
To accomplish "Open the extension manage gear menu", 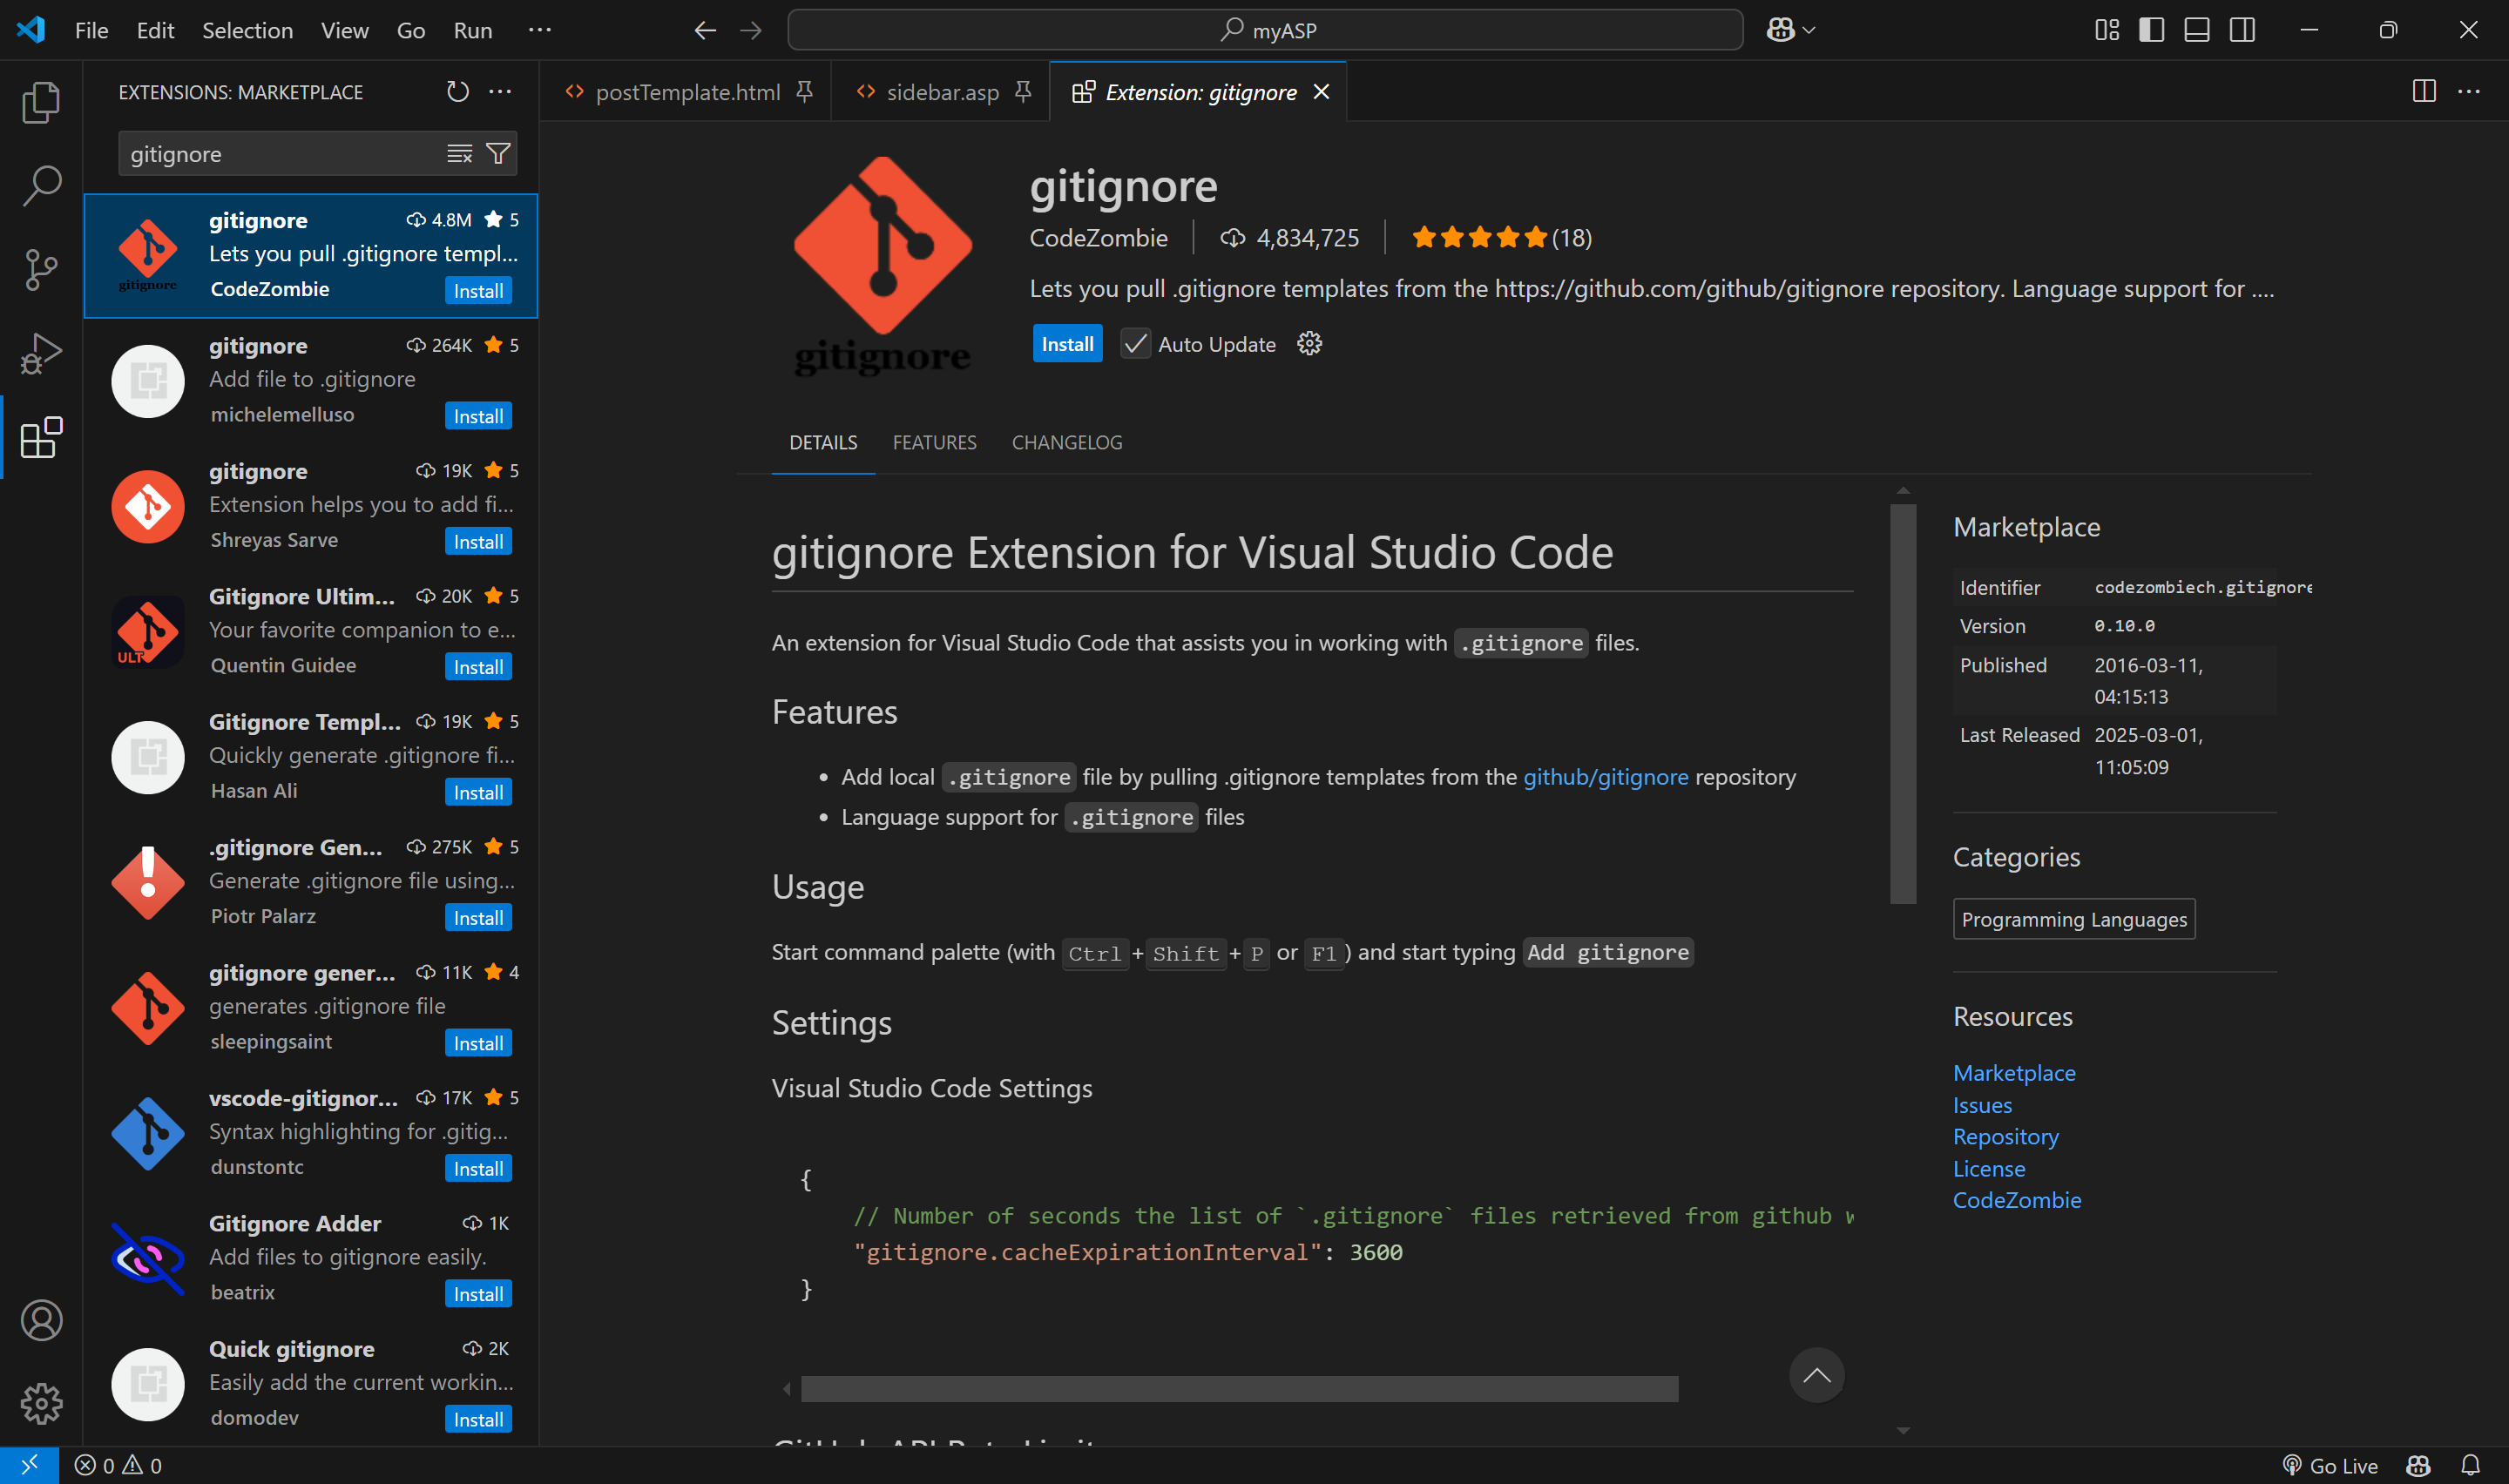I will click(x=1309, y=344).
